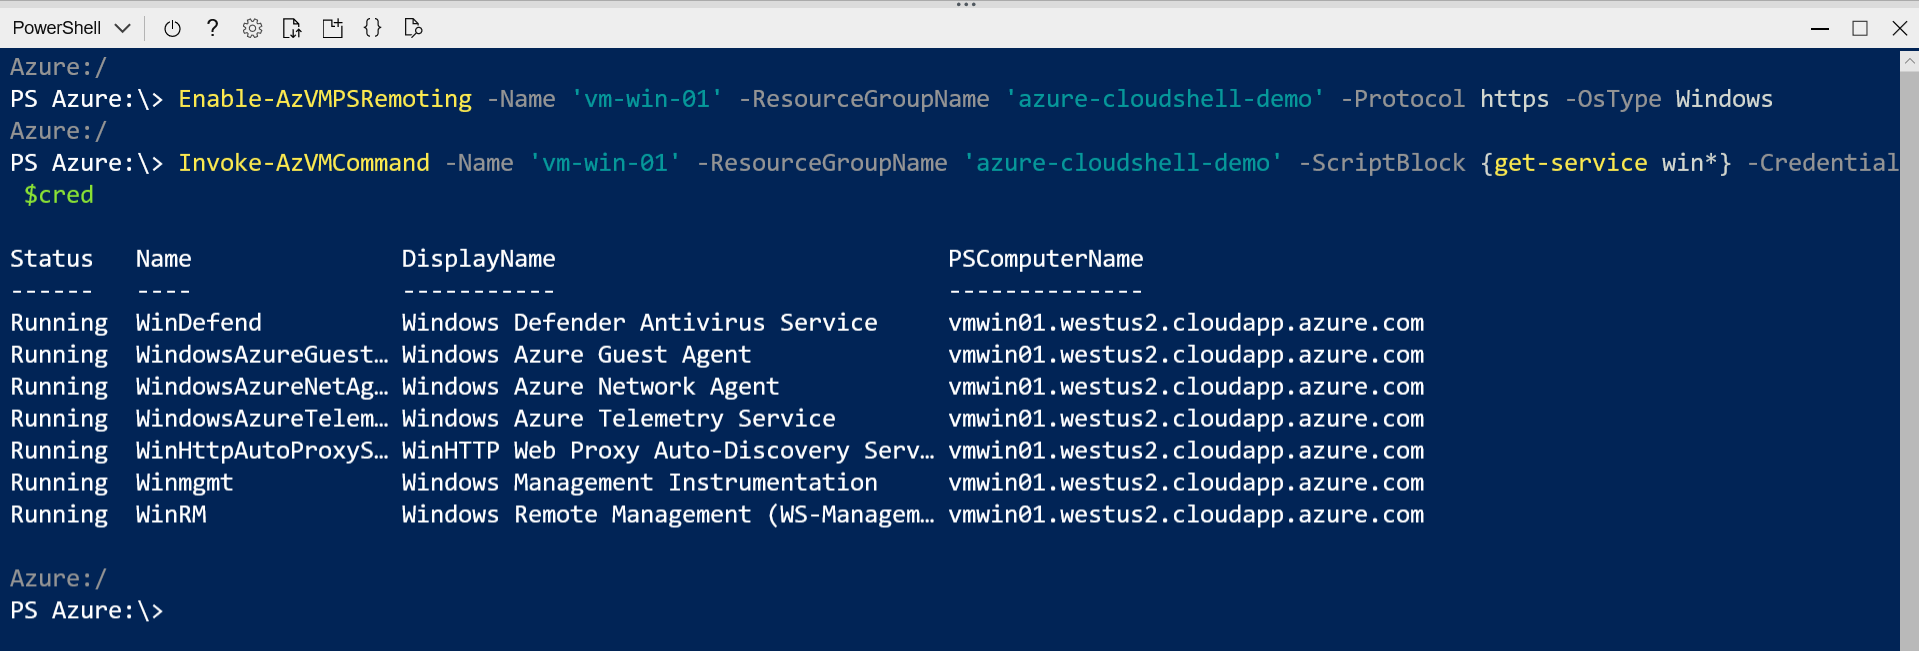This screenshot has height=651, width=1919.
Task: Click the Upload/Download files icon
Action: (292, 28)
